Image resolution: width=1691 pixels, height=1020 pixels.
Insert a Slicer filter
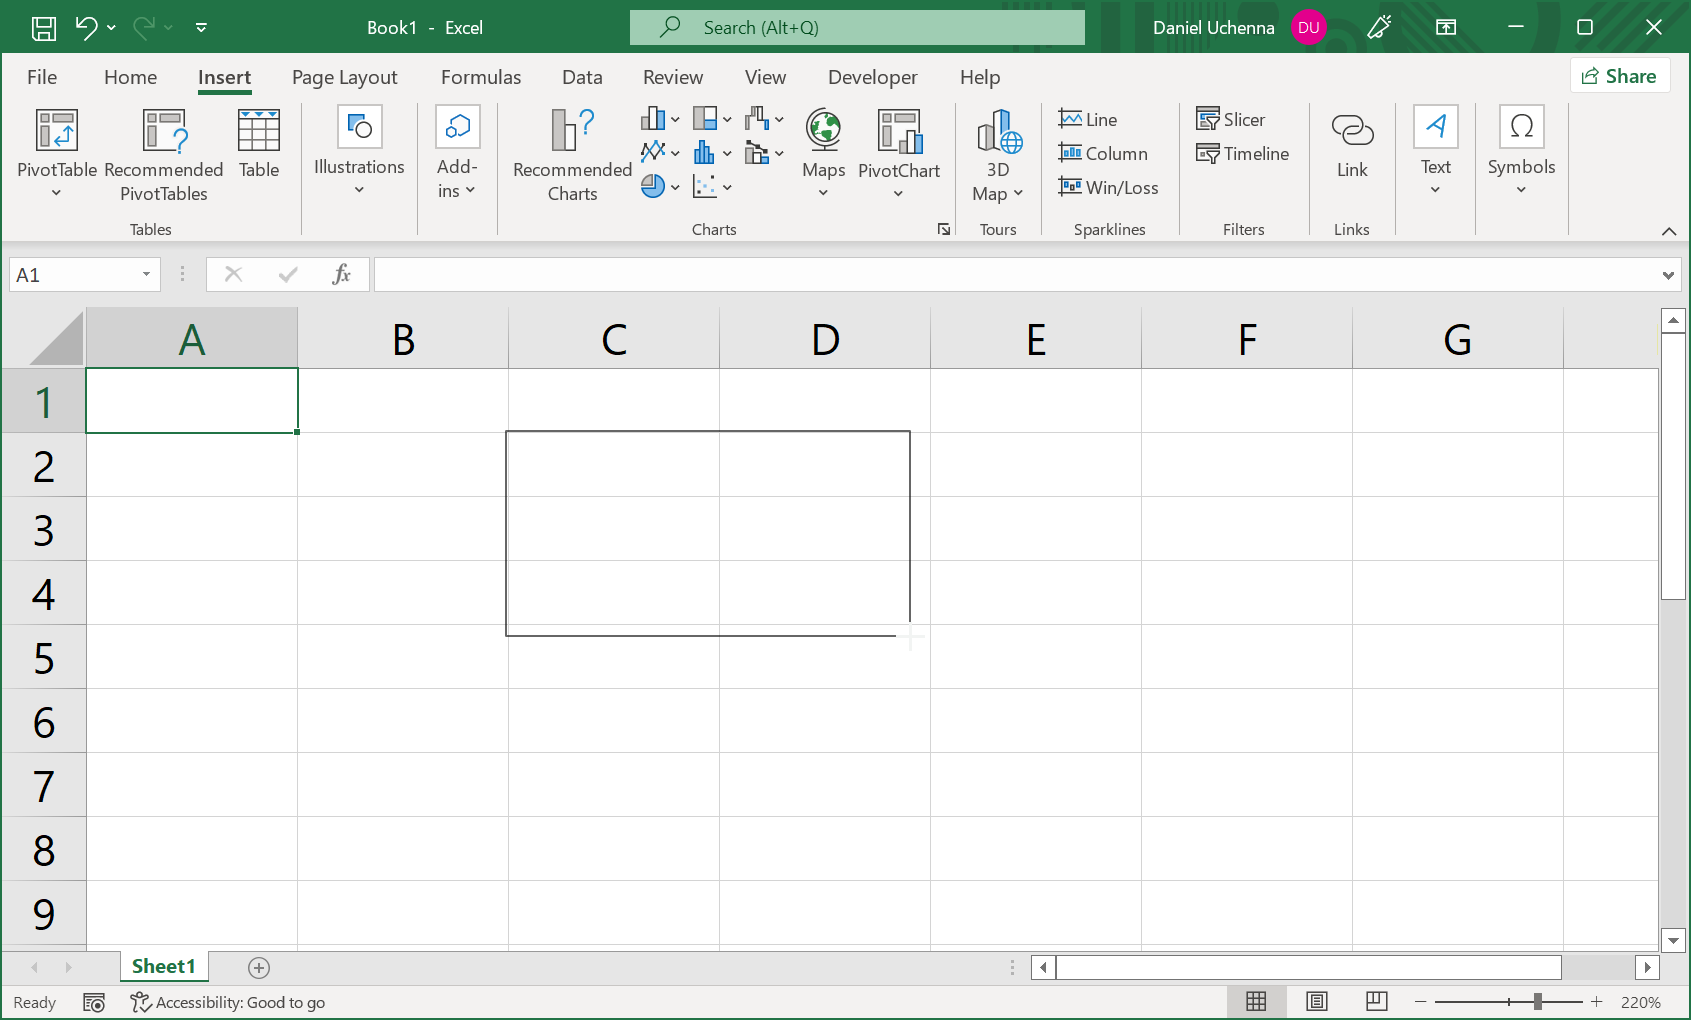(x=1231, y=119)
